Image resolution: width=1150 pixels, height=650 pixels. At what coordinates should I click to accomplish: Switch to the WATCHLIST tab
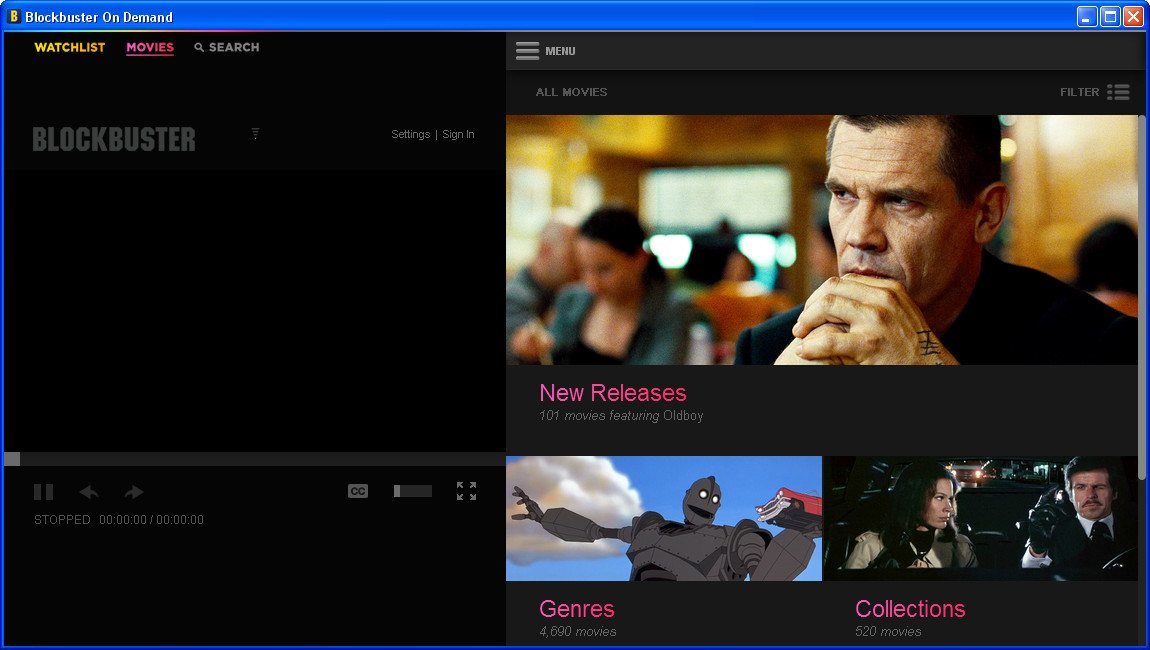[x=70, y=47]
